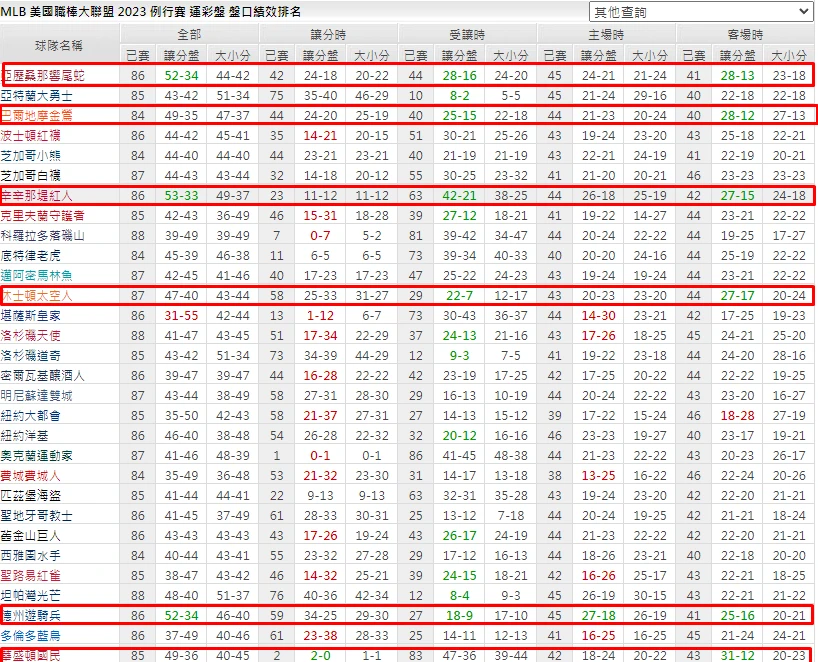Image resolution: width=818 pixels, height=662 pixels.
Task: Open team link 亞歷桑那響尾蛇
Action: click(43, 76)
